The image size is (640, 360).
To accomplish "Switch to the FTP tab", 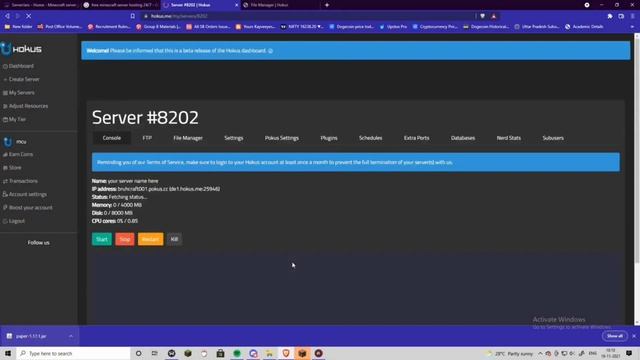I will [147, 138].
